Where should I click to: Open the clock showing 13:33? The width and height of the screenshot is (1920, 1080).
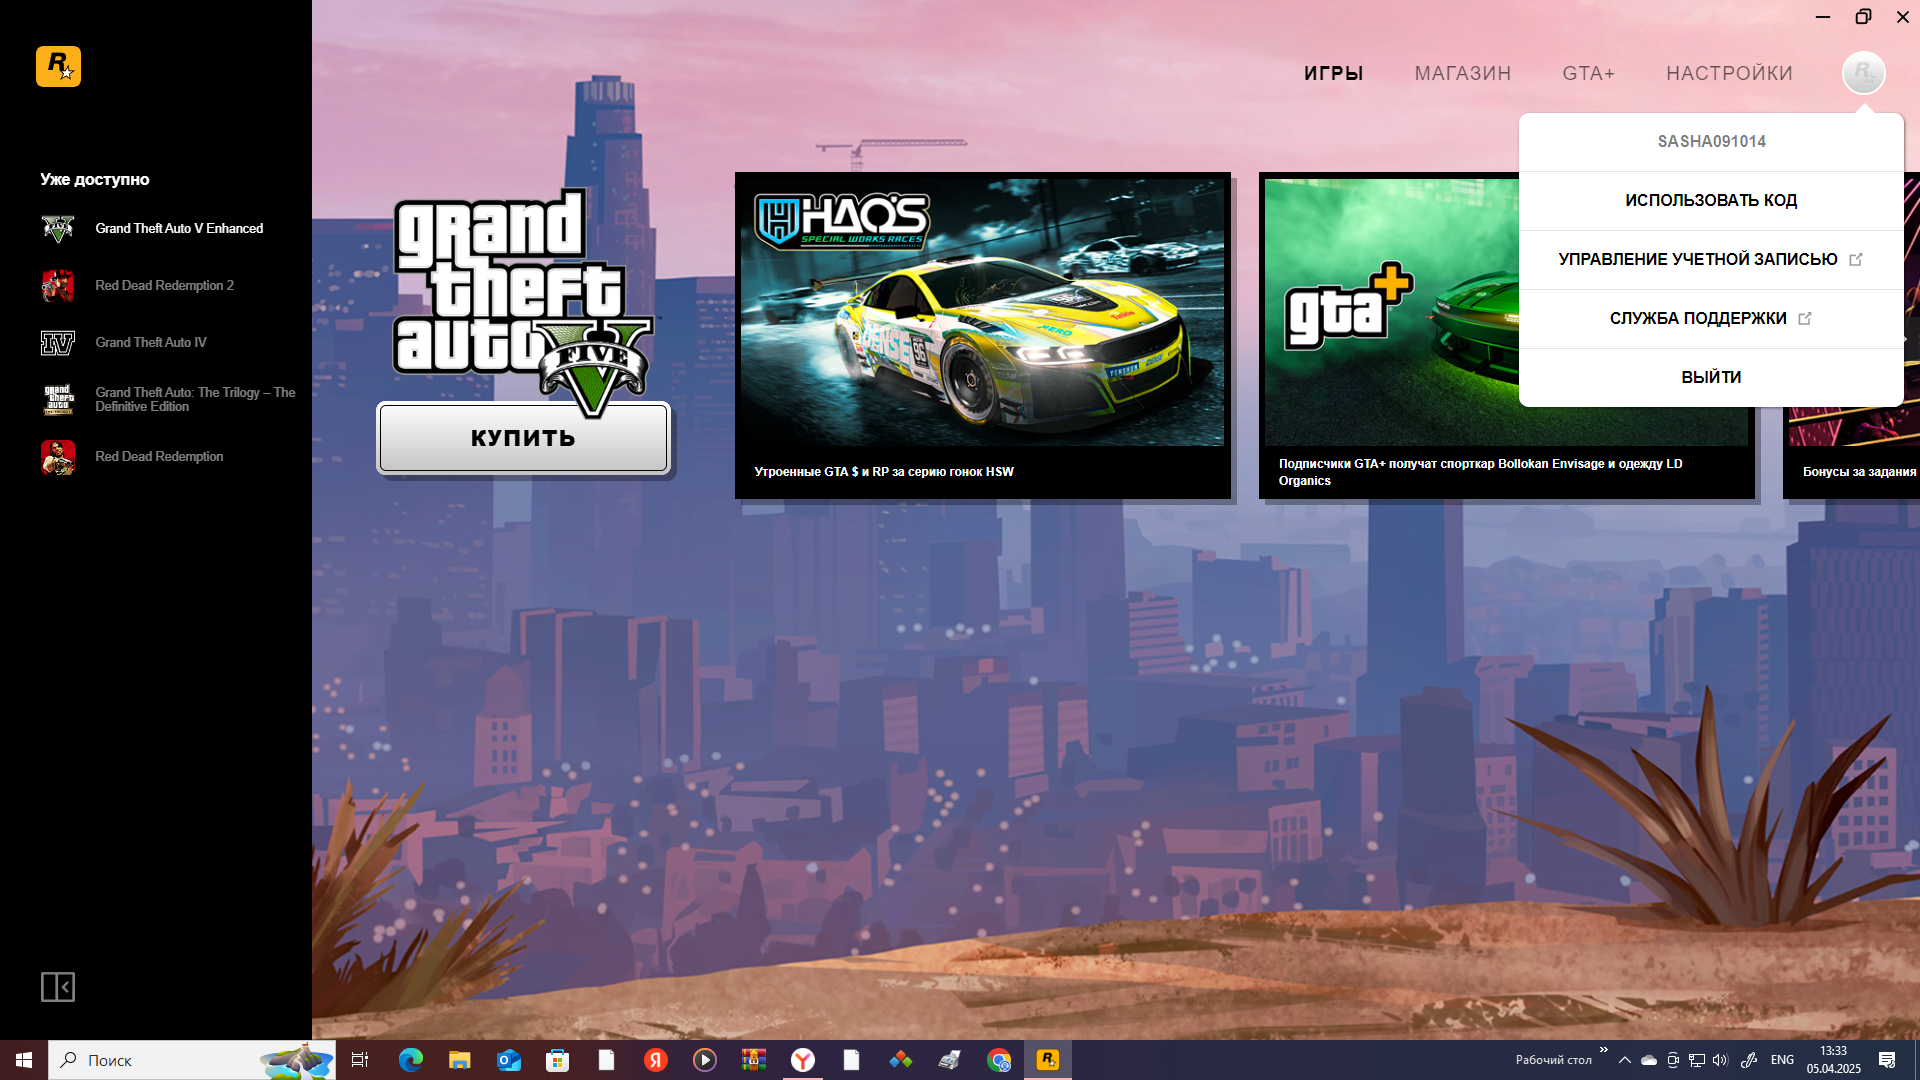1833,1060
